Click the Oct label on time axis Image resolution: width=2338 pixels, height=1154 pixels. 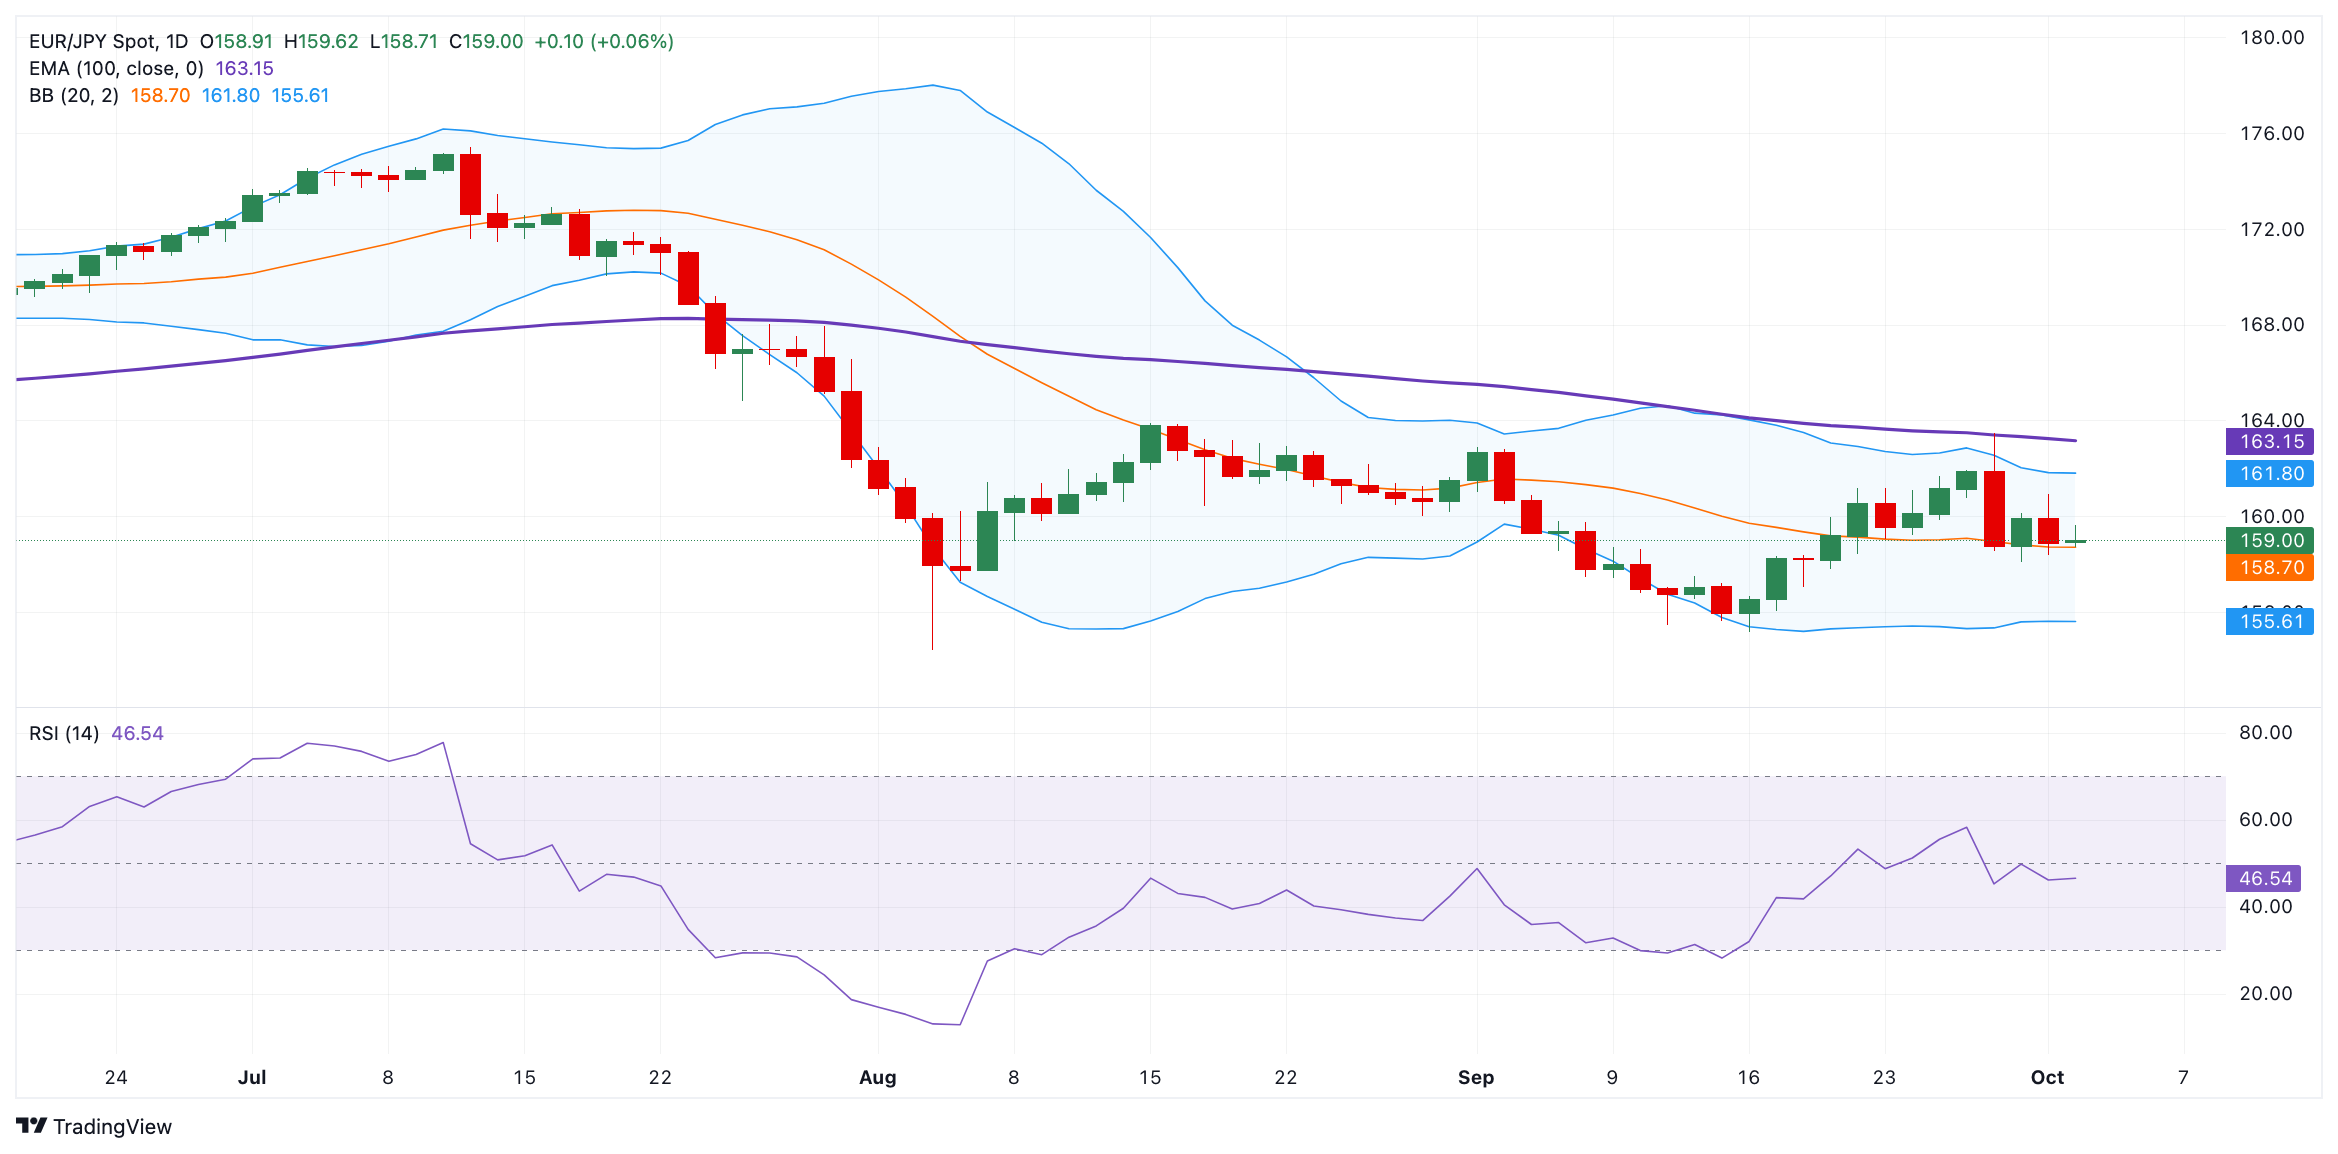click(x=2047, y=1077)
